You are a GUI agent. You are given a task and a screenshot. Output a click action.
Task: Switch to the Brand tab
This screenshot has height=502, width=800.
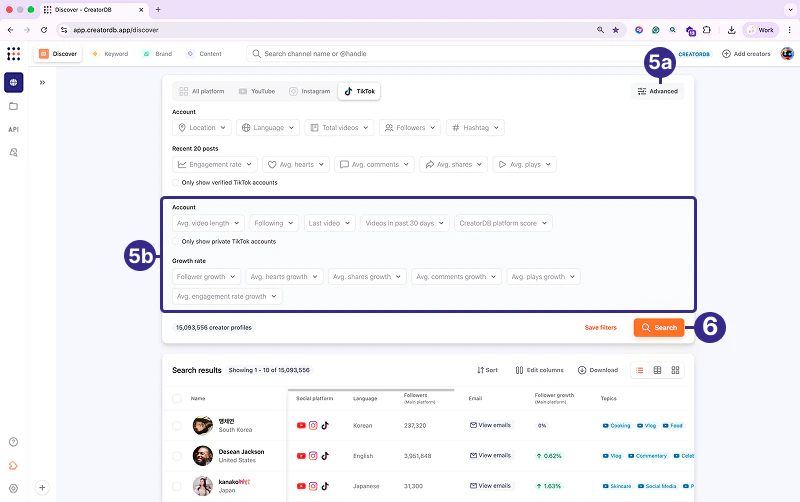pos(158,54)
